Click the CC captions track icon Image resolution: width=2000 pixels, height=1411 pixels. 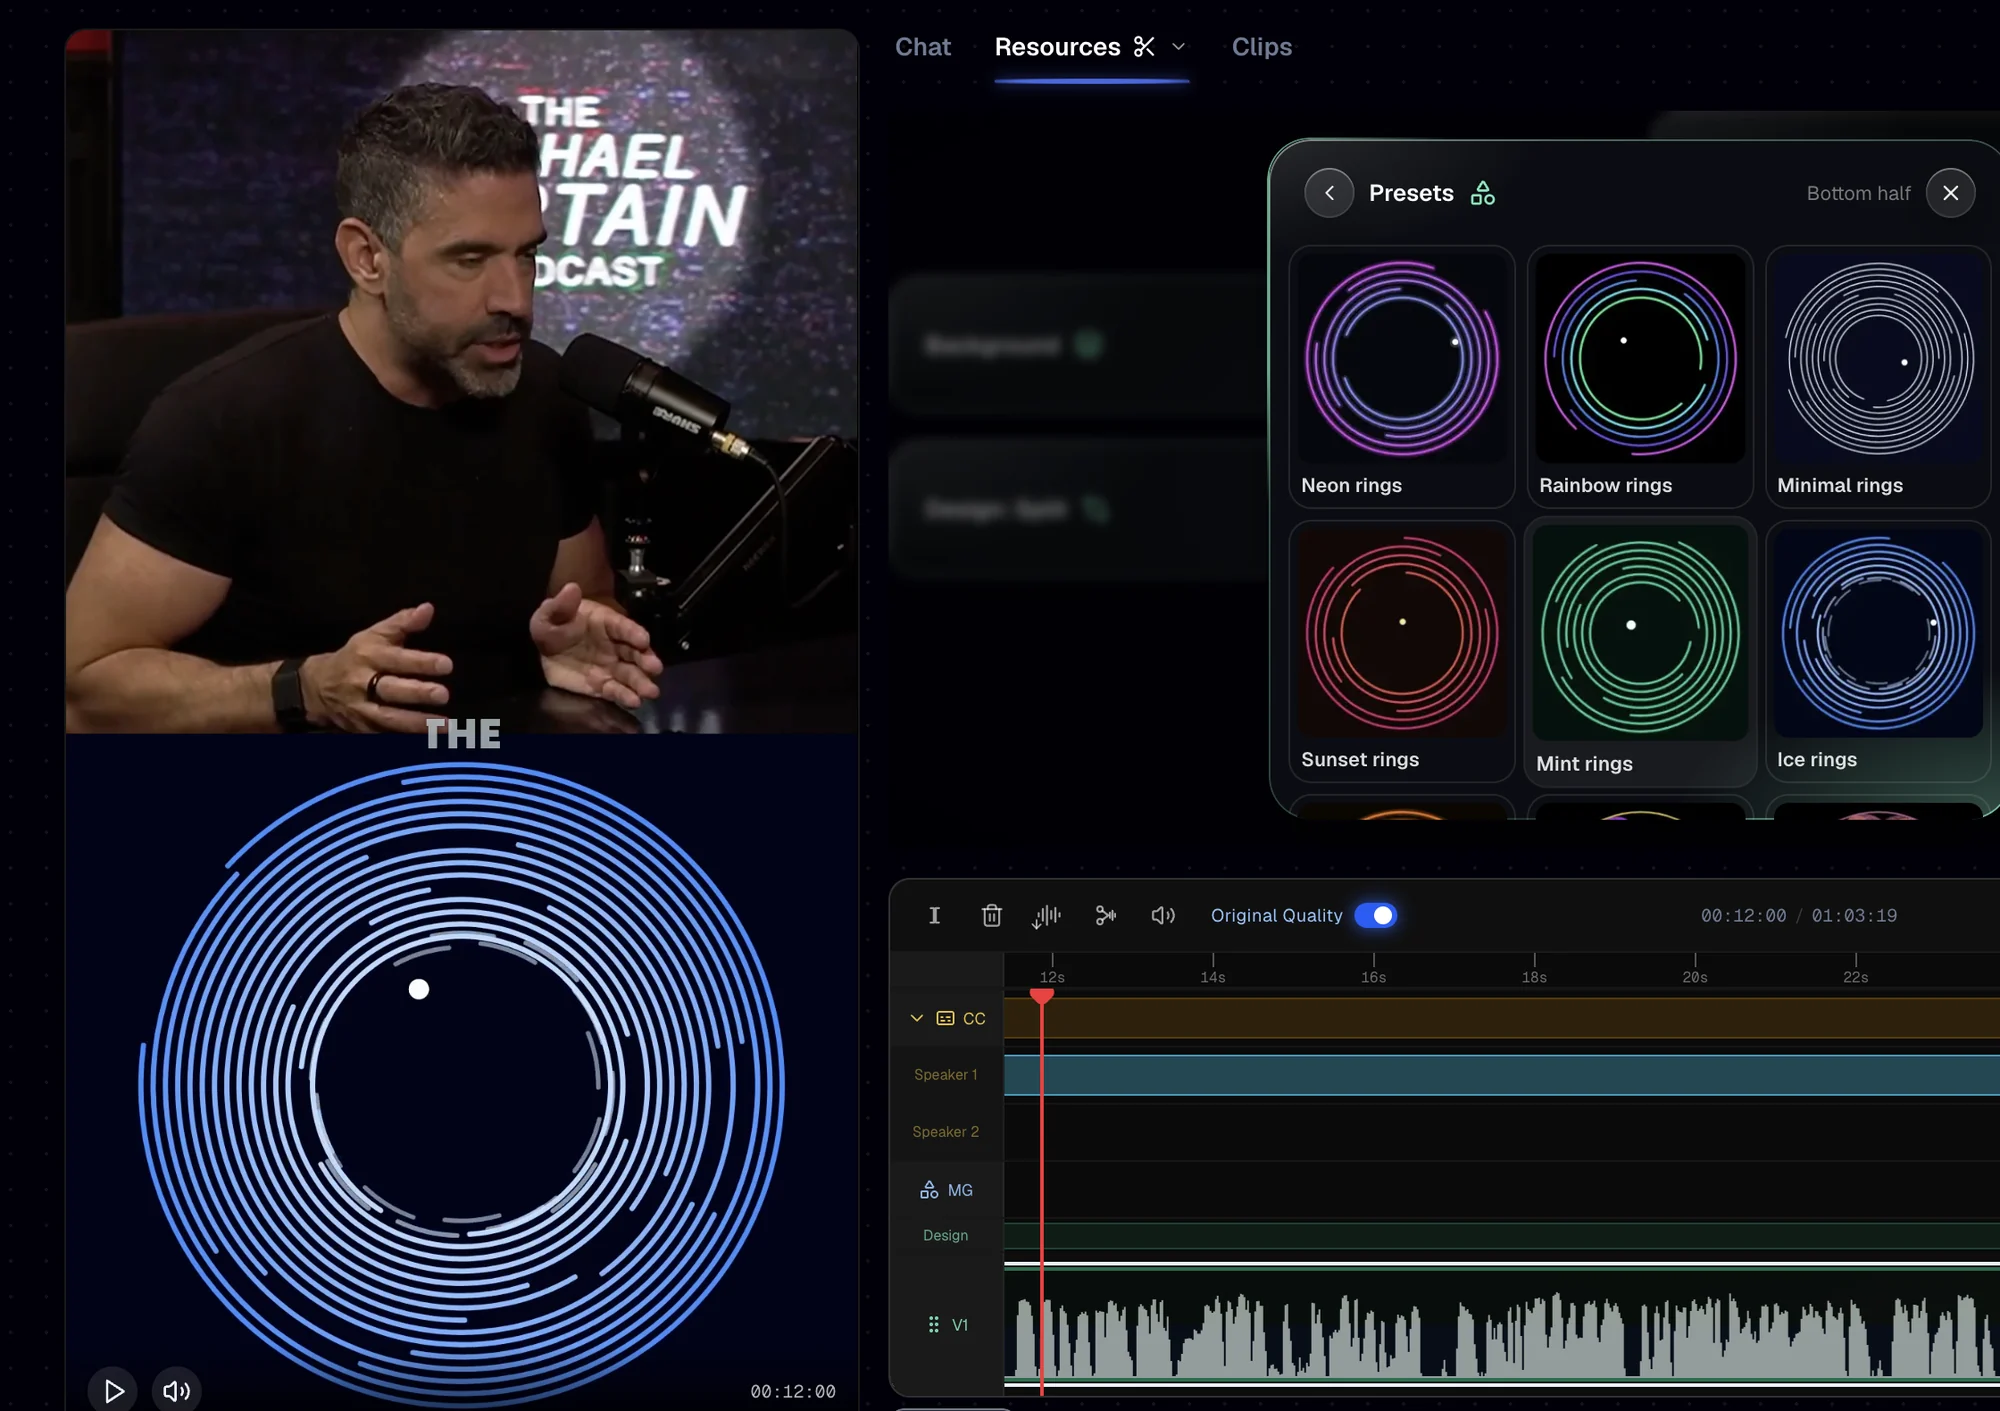pyautogui.click(x=945, y=1018)
